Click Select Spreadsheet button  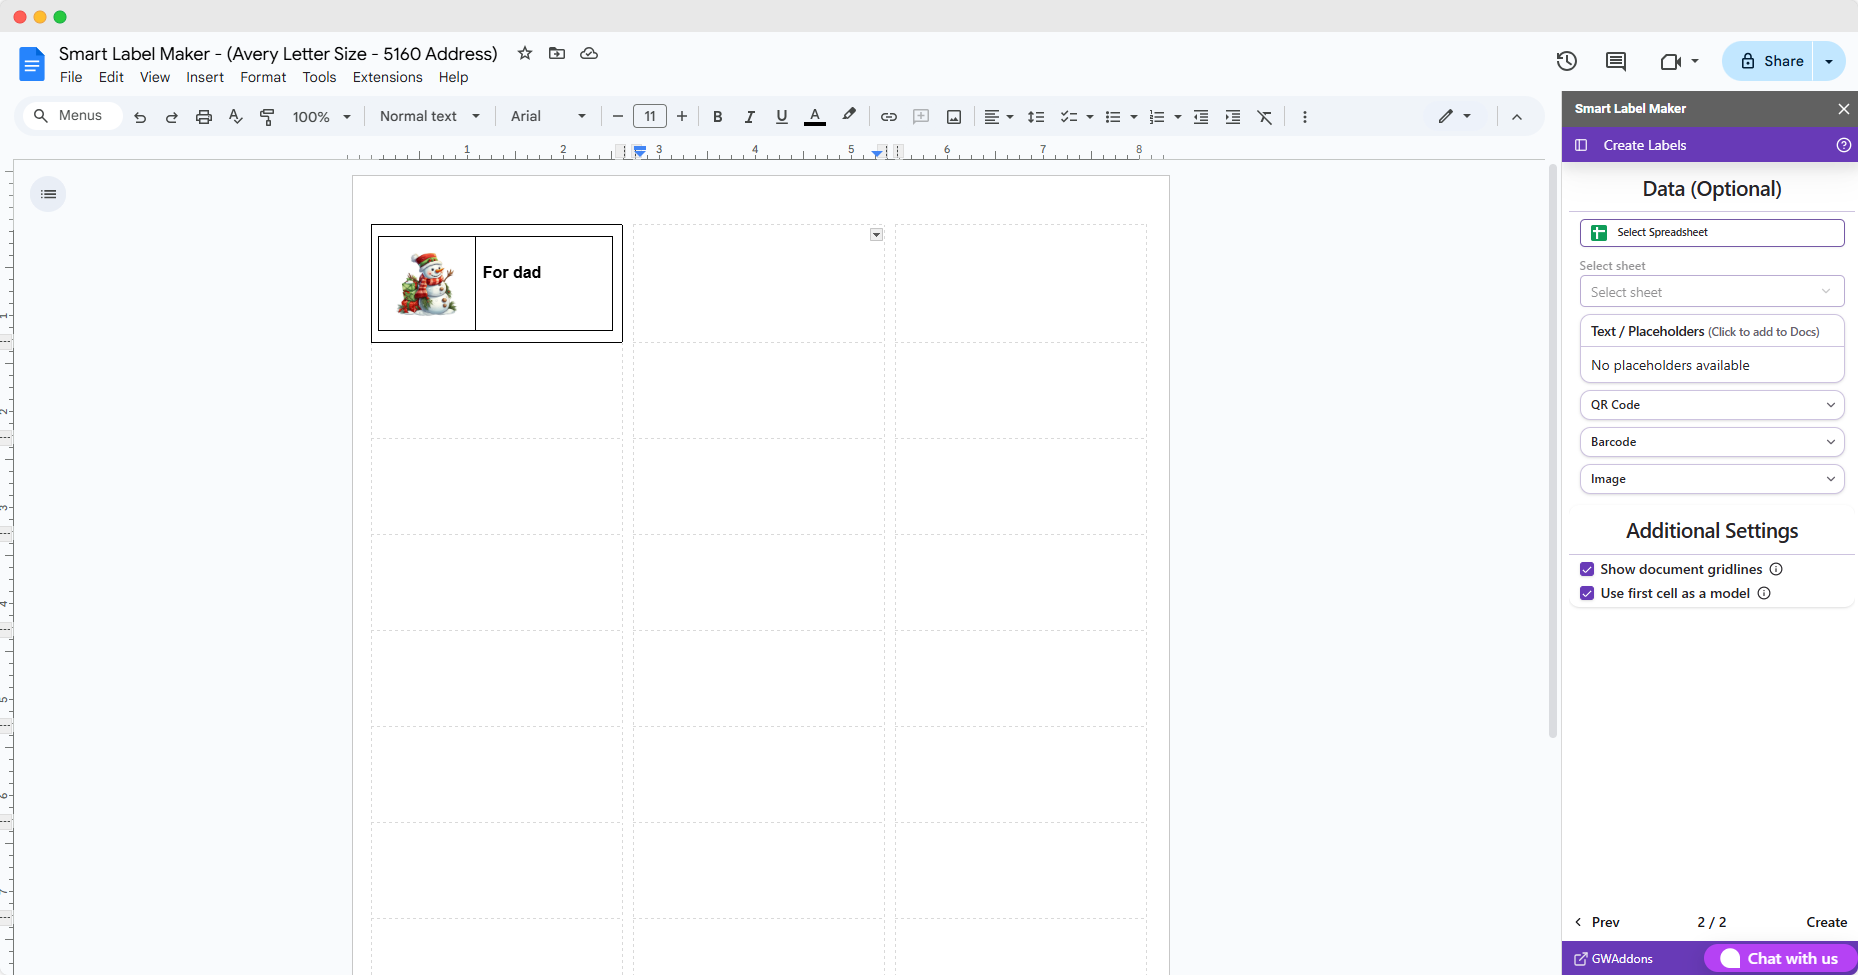pyautogui.click(x=1712, y=233)
